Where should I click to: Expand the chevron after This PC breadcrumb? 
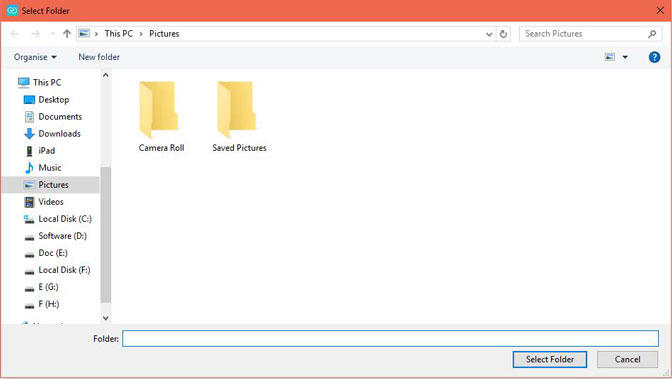141,33
